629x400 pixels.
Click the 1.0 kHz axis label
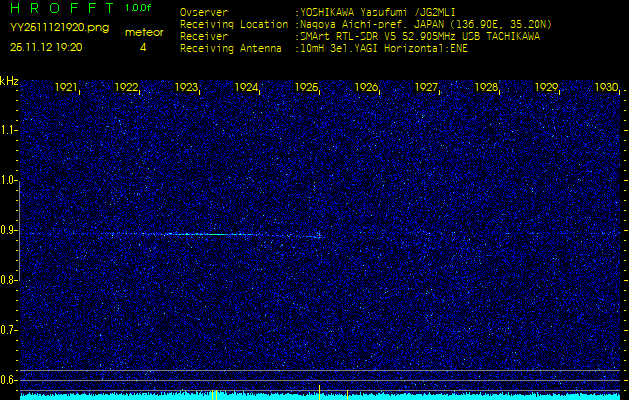[8, 181]
